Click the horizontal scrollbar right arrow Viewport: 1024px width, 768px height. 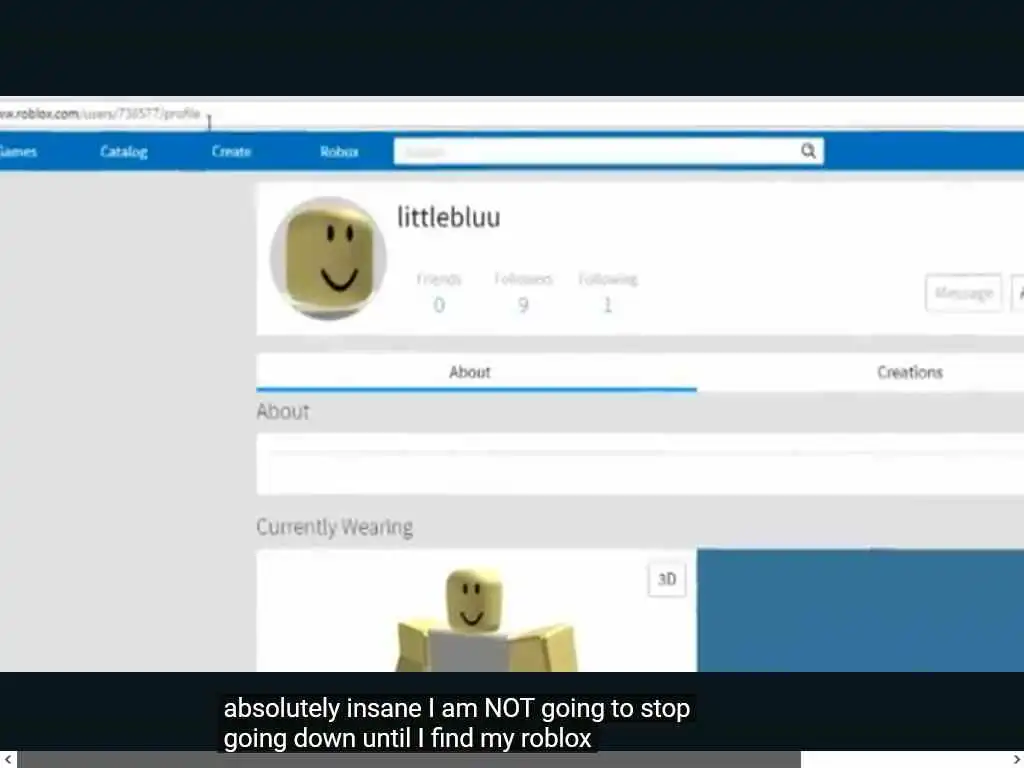[1016, 760]
